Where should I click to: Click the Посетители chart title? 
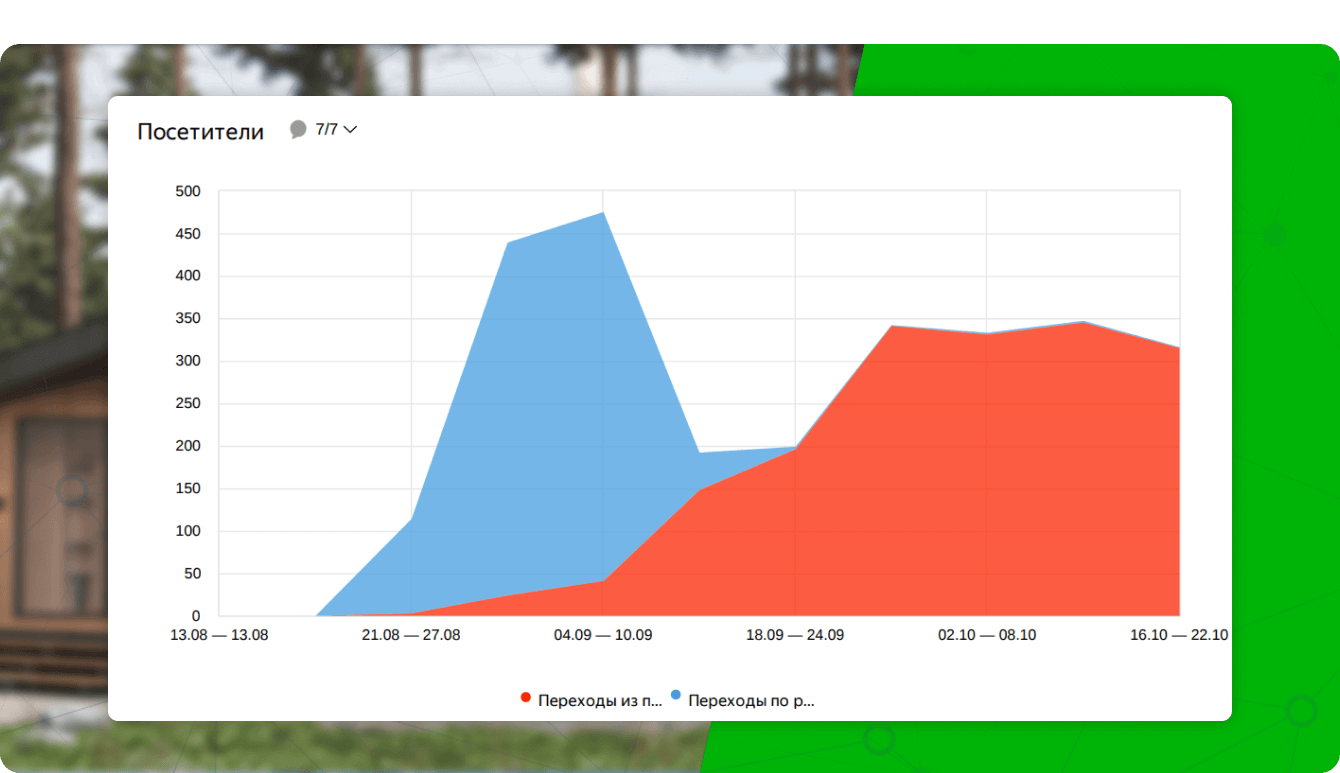tap(200, 132)
